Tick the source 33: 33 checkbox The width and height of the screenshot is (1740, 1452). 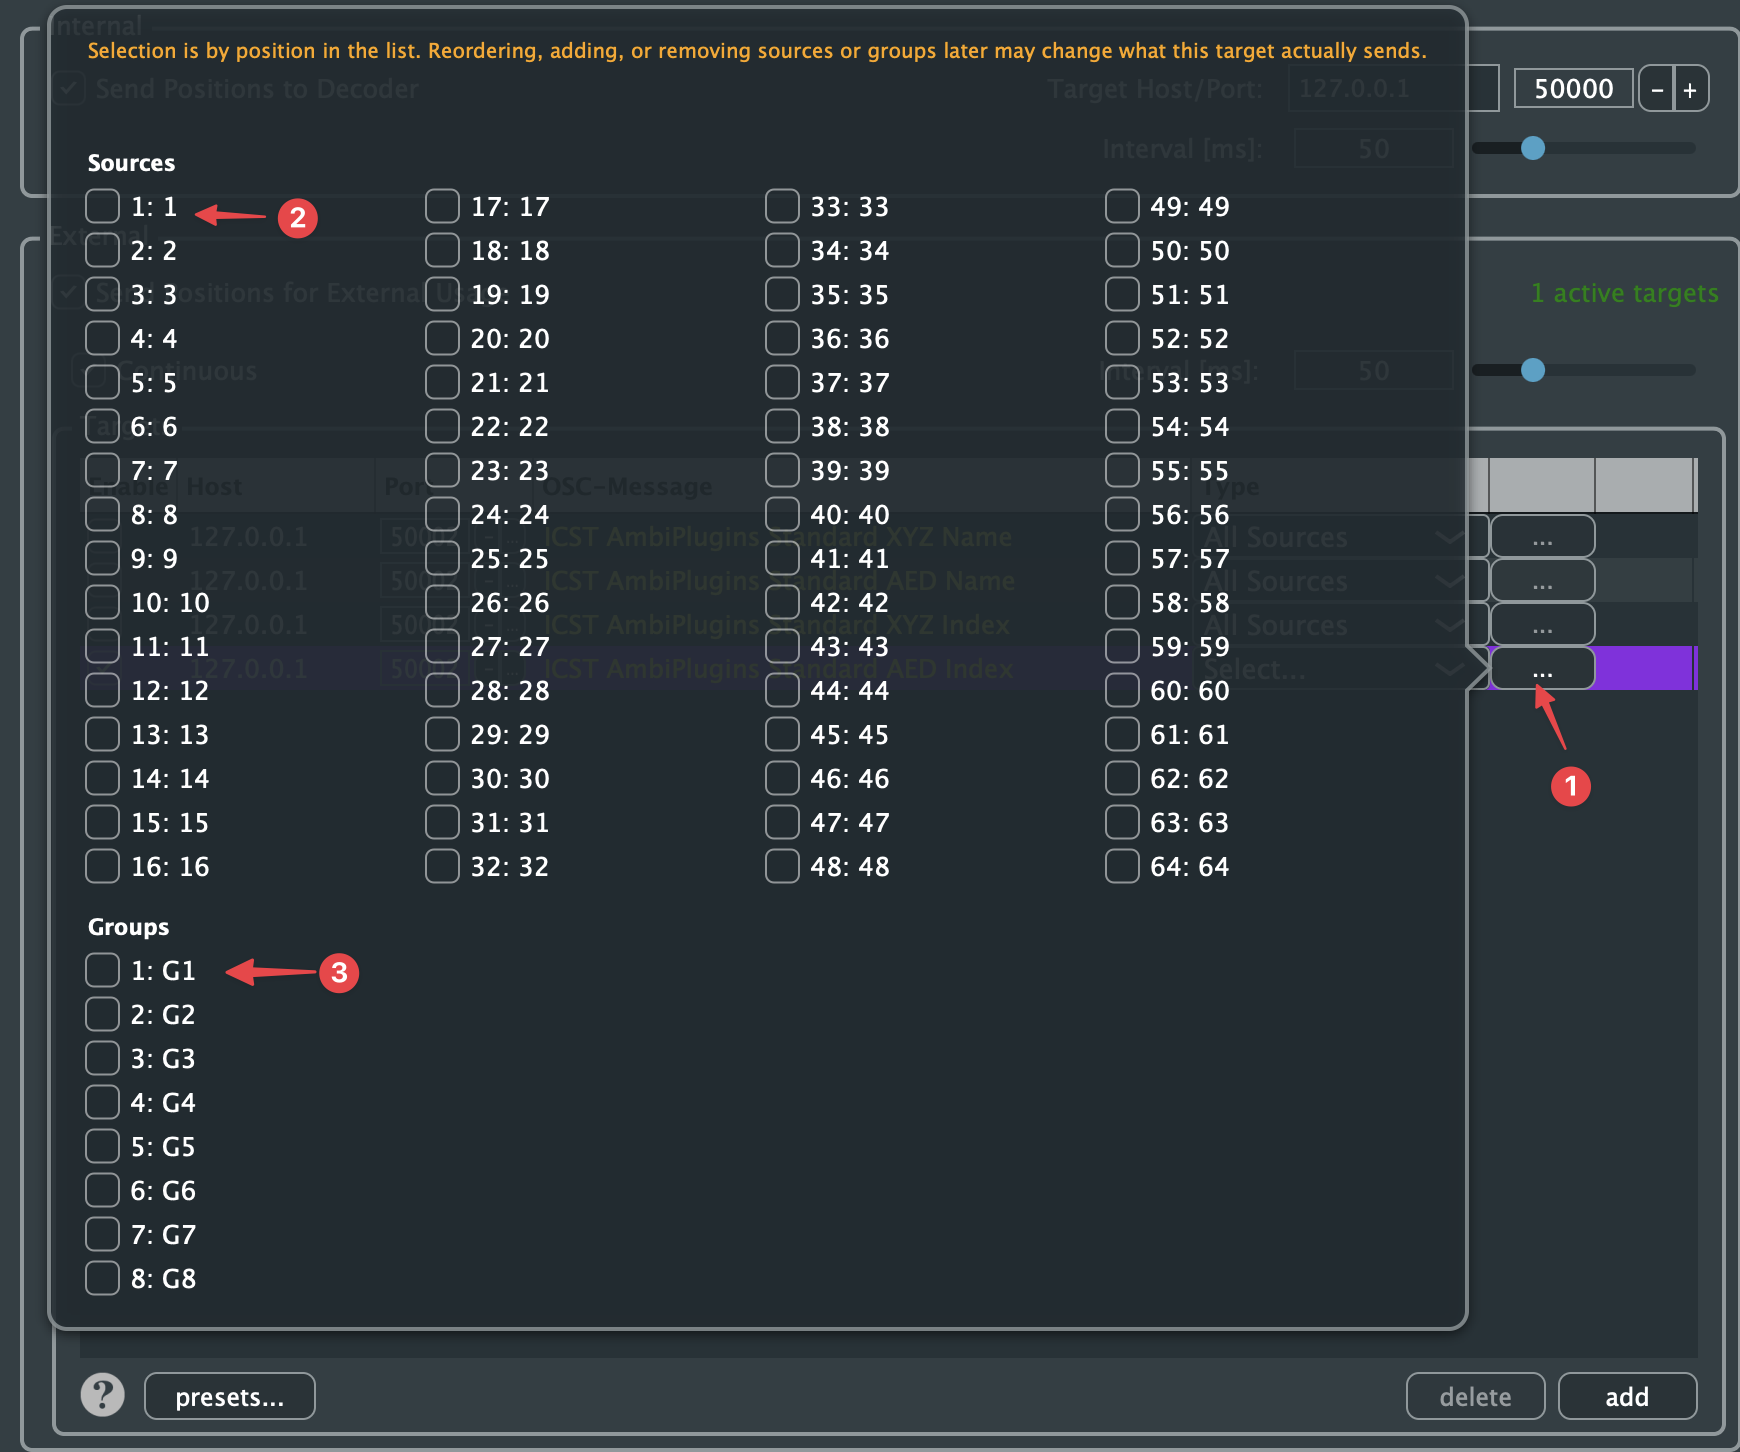(782, 206)
